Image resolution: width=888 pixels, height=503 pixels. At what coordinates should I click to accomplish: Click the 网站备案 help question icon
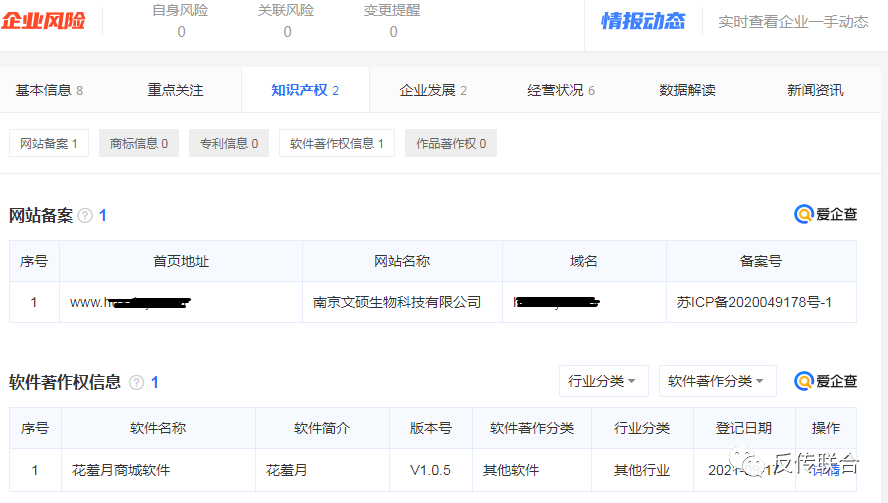85,215
